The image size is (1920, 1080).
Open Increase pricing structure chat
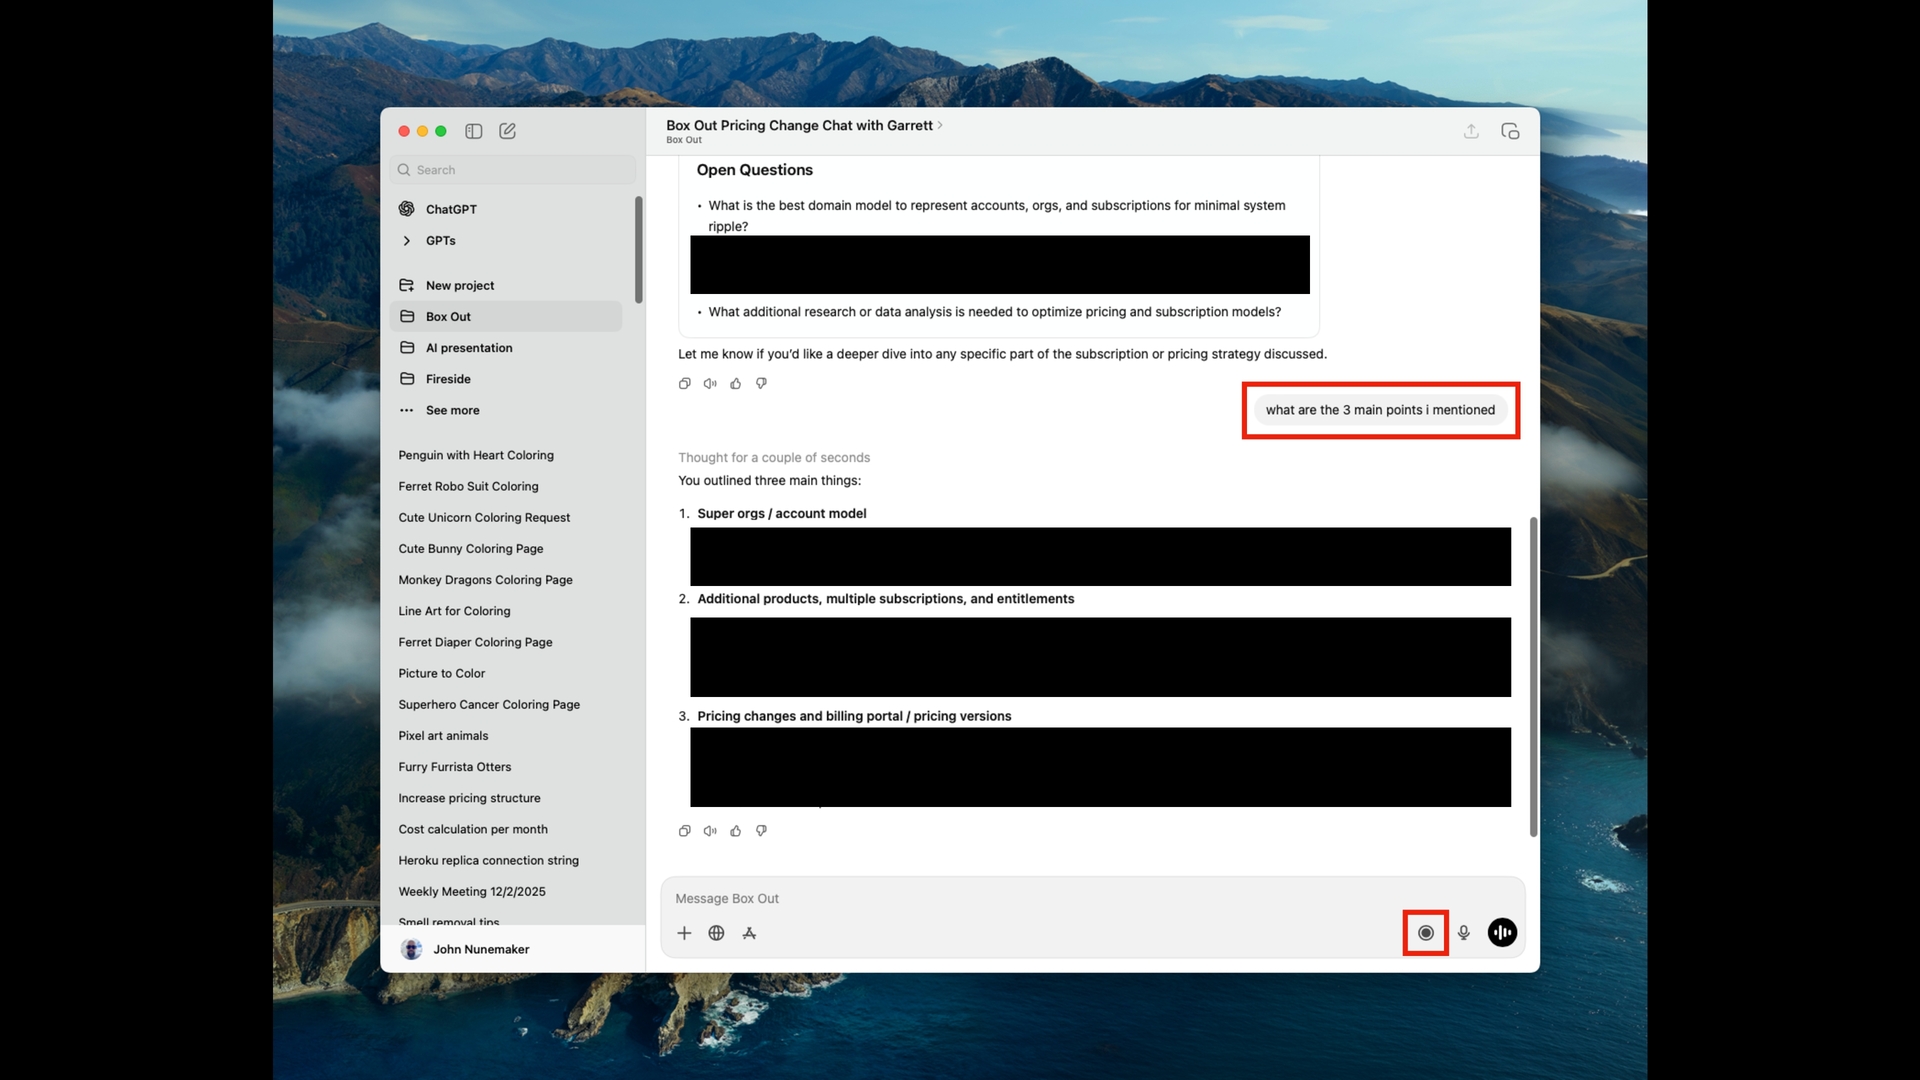point(469,798)
